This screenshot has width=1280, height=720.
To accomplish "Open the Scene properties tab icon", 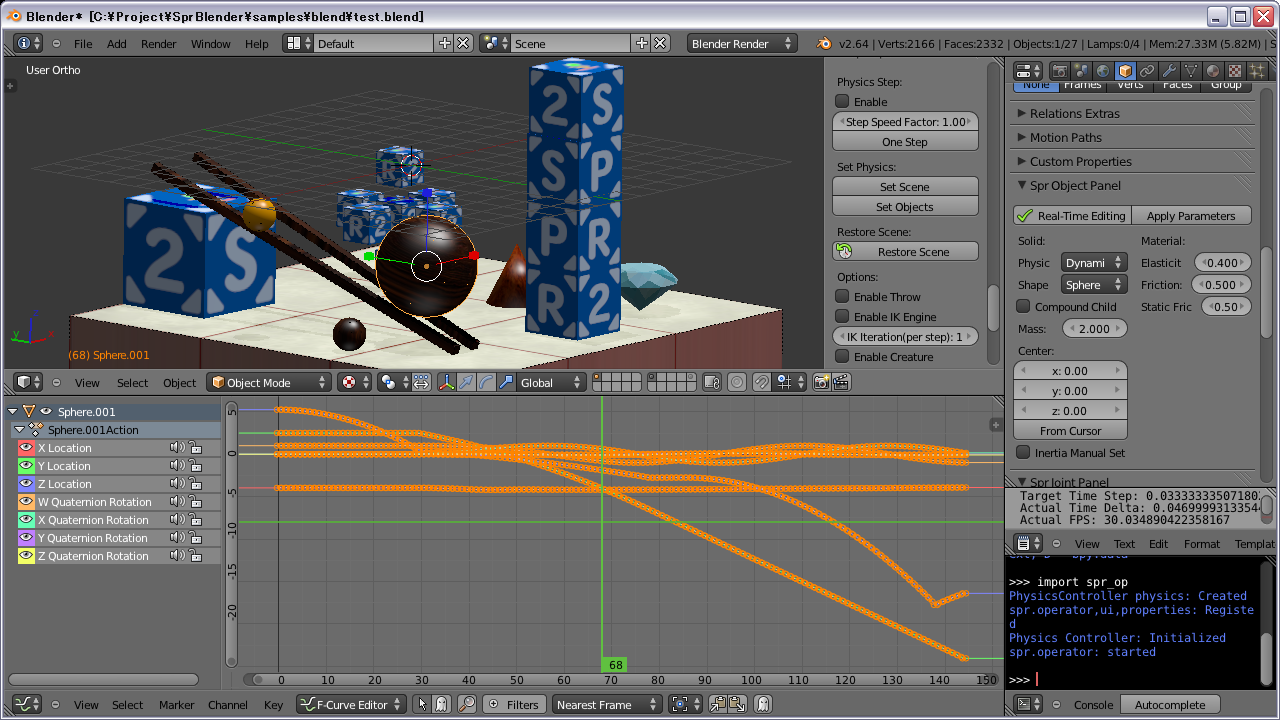I will pyautogui.click(x=1081, y=71).
